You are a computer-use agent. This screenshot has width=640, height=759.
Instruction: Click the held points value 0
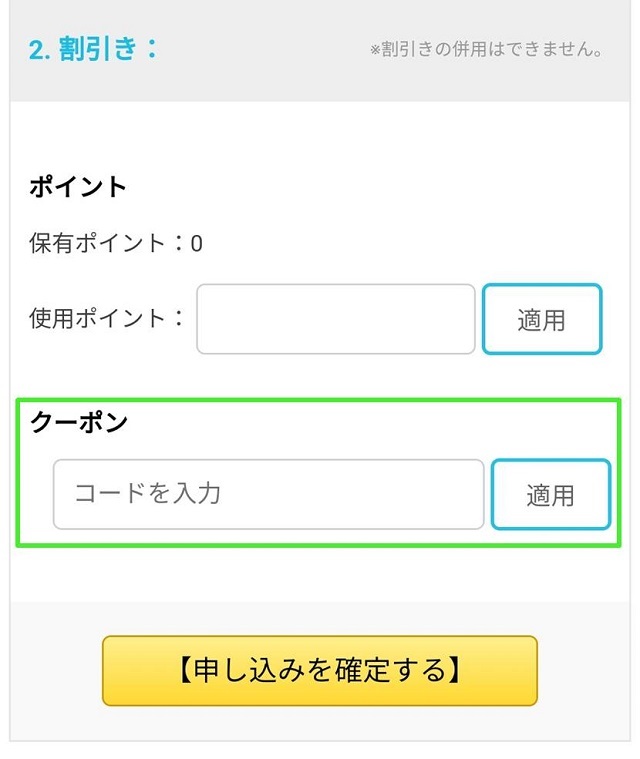coord(196,243)
